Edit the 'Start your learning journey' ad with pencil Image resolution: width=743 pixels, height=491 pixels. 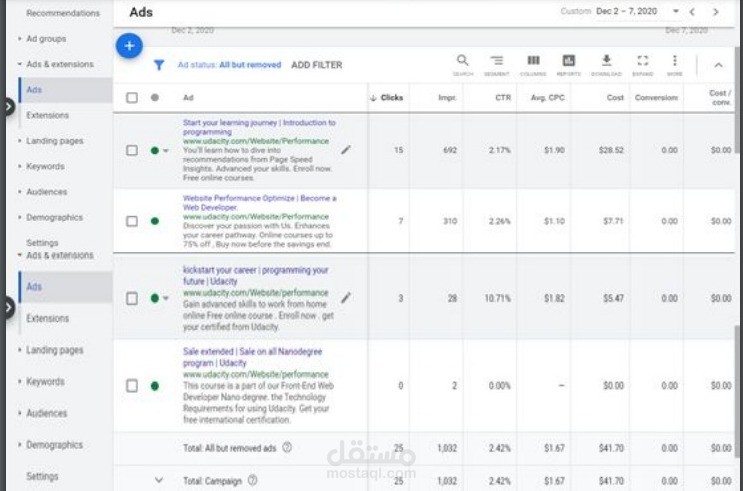346,150
